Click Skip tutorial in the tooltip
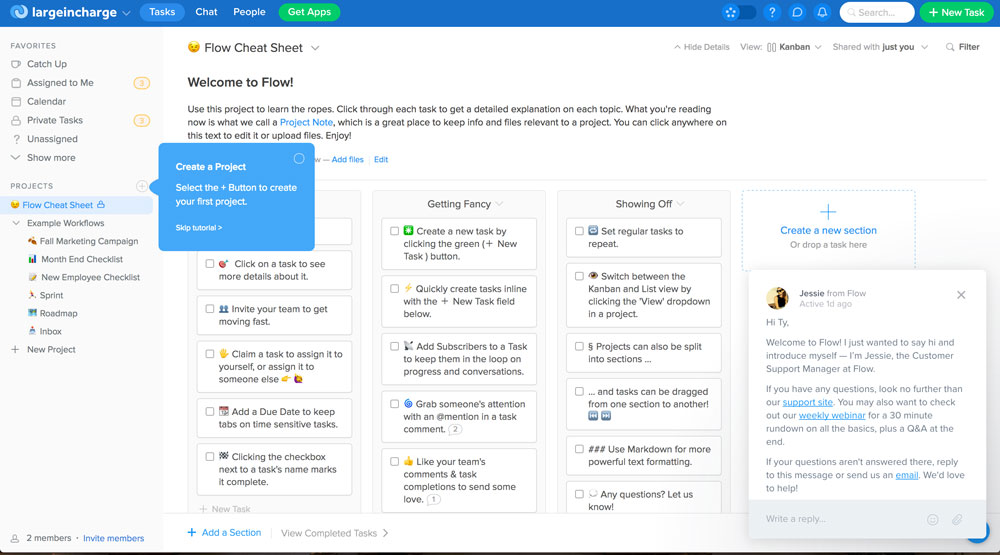This screenshot has height=555, width=1000. pos(198,228)
